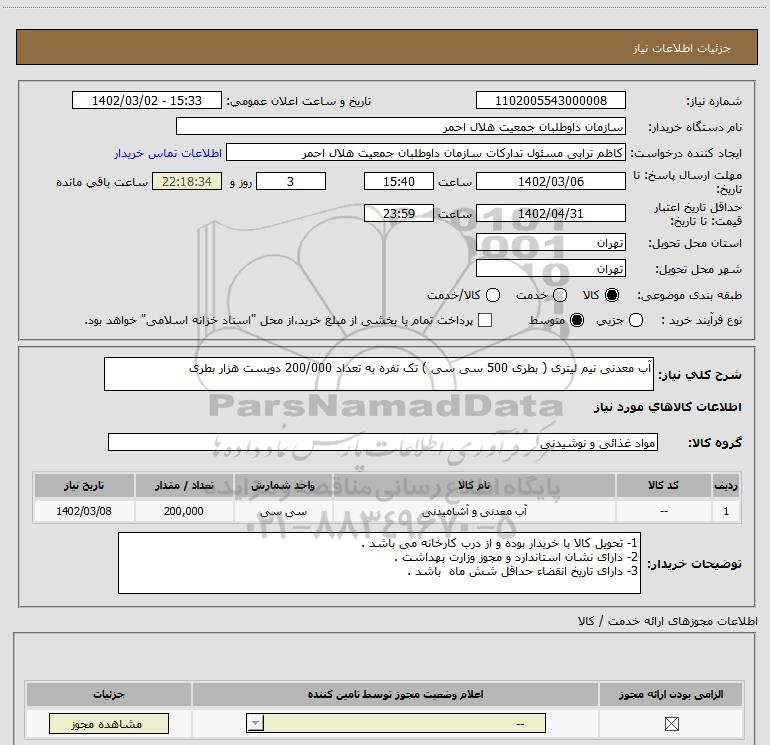Select the کالا radio button

pos(612,295)
